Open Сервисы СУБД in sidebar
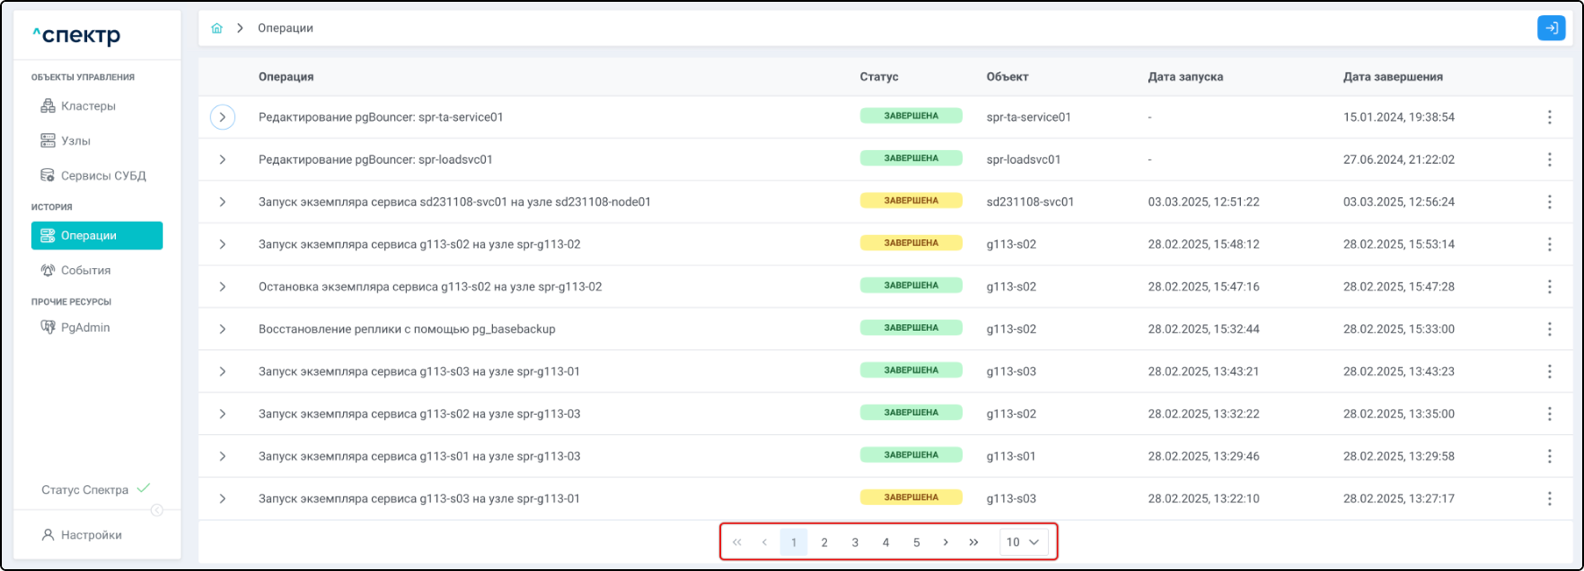 102,176
